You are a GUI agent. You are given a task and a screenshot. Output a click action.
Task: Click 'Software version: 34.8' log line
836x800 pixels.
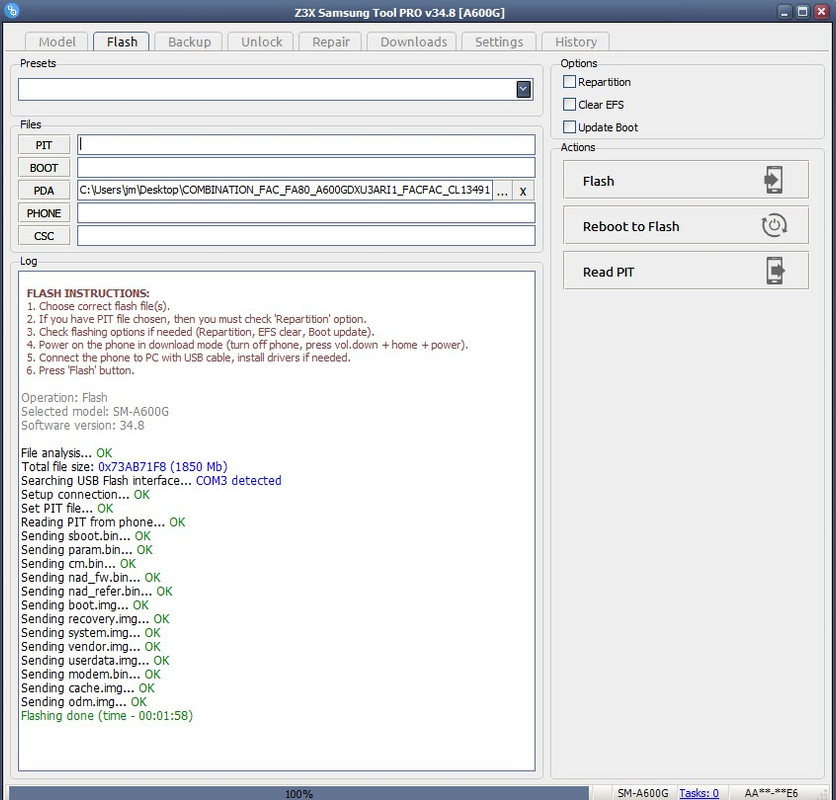click(x=83, y=425)
